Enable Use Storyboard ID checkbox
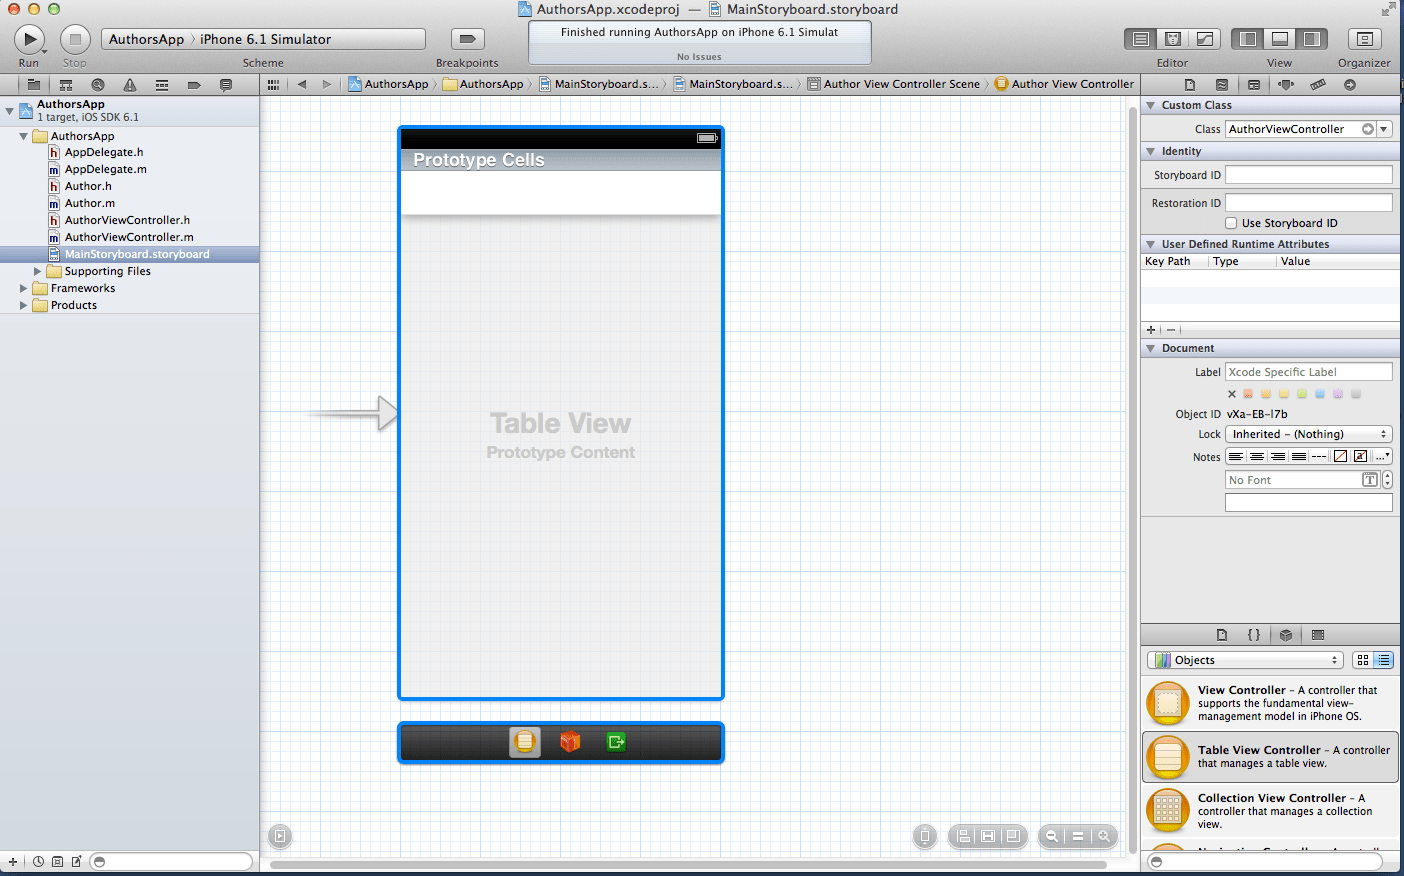The width and height of the screenshot is (1404, 876). 1231,223
